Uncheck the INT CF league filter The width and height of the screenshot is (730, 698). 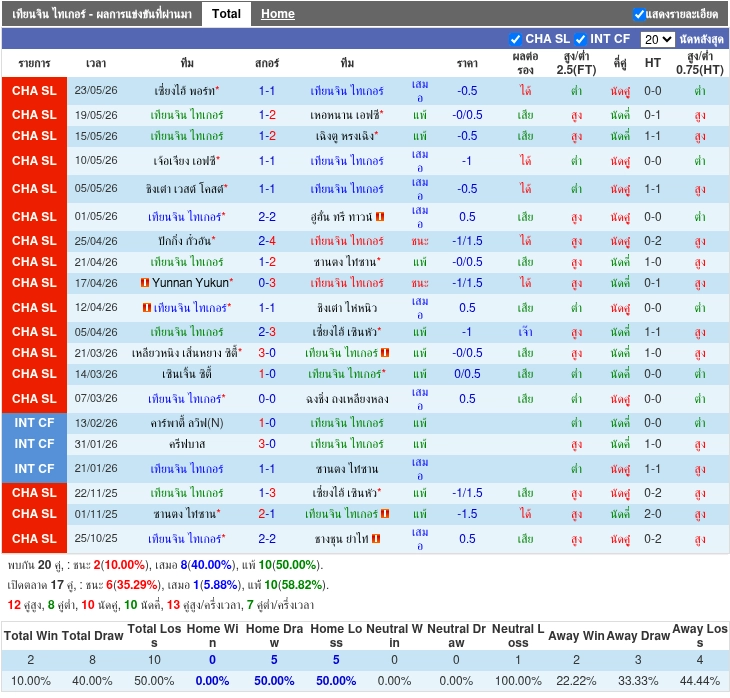(x=580, y=39)
